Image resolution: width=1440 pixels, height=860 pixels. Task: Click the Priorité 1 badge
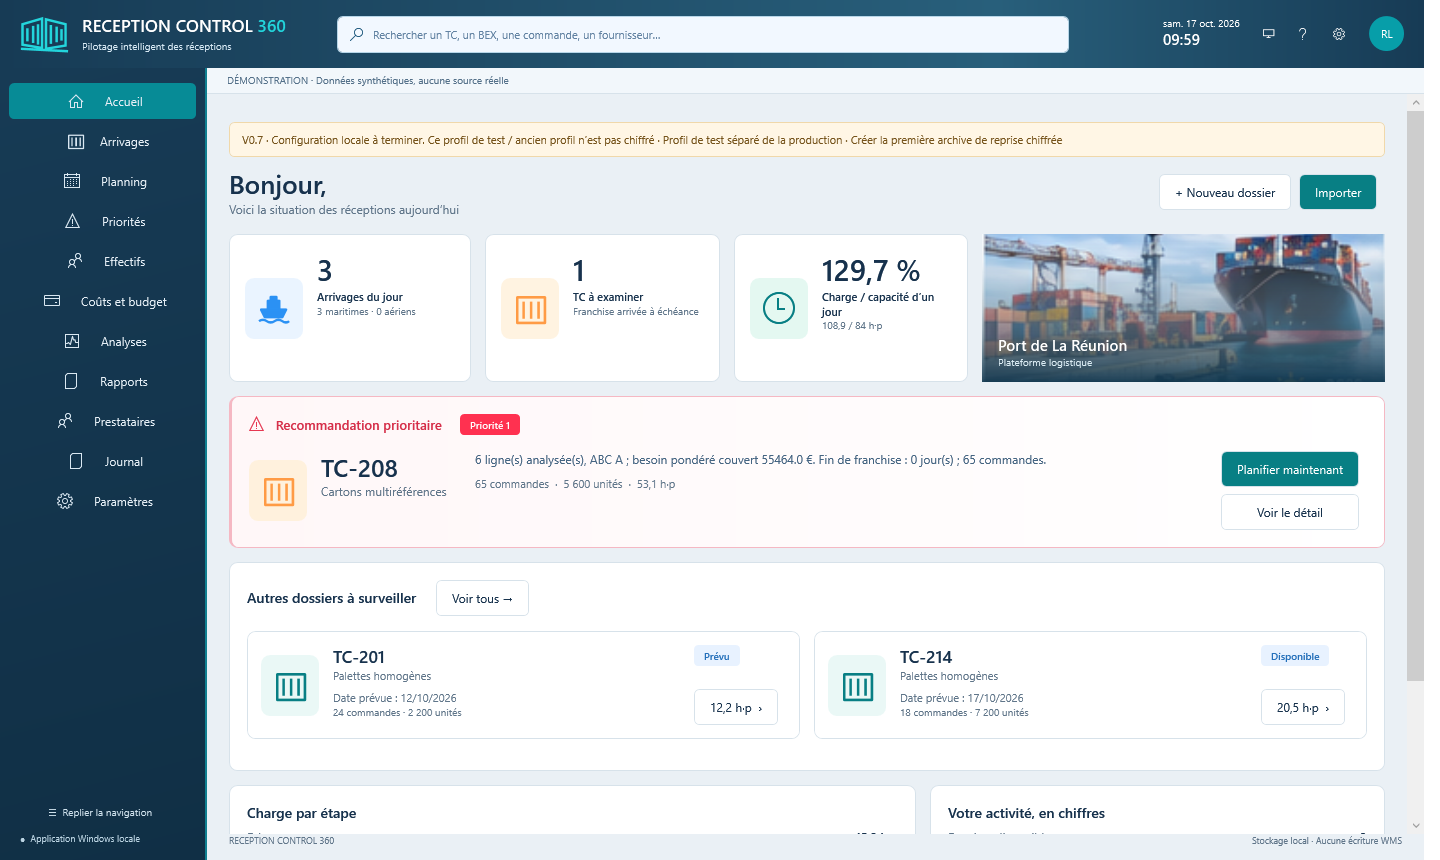(x=490, y=425)
